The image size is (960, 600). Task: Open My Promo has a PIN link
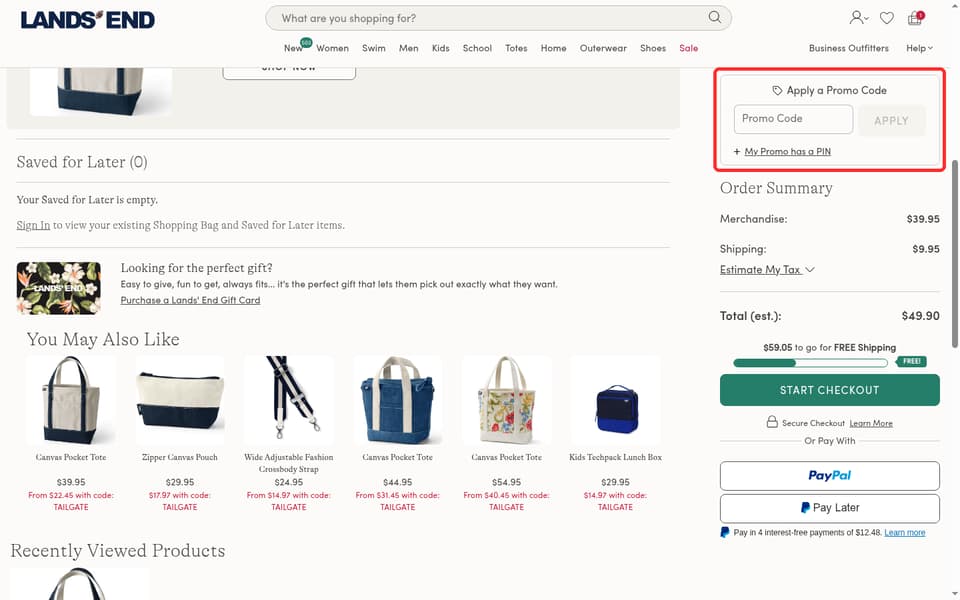[787, 151]
